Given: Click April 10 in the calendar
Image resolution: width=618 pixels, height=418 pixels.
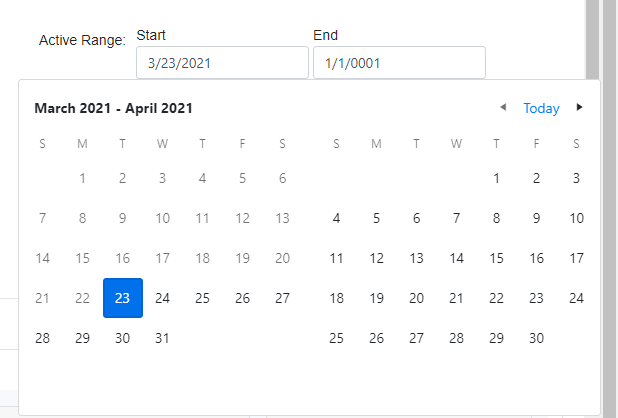Looking at the screenshot, I should point(577,218).
